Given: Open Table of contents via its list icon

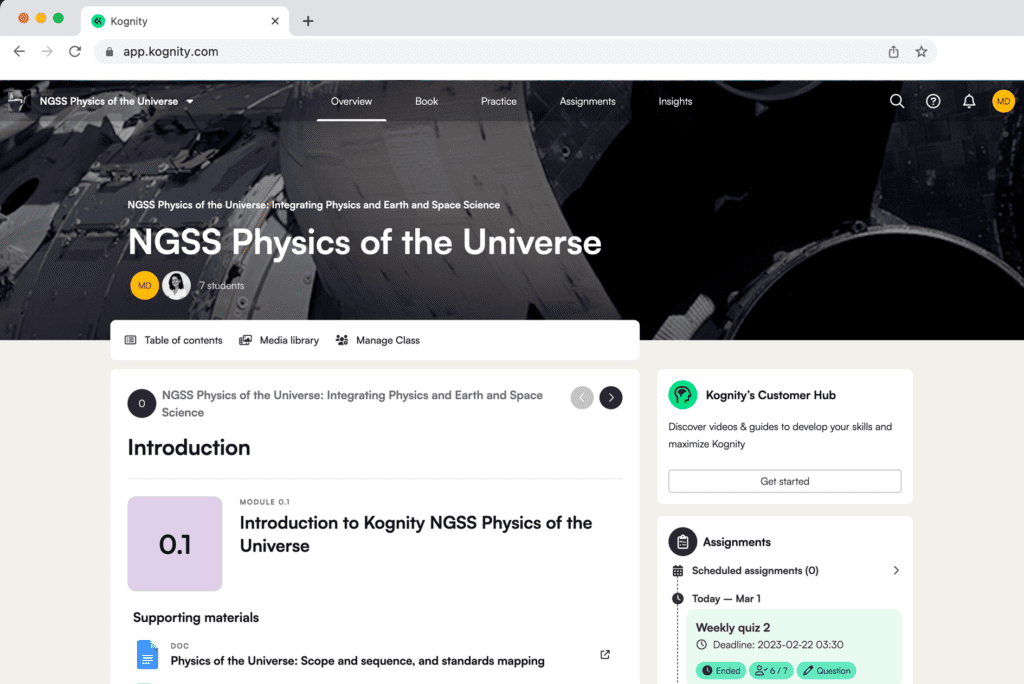Looking at the screenshot, I should tap(130, 340).
